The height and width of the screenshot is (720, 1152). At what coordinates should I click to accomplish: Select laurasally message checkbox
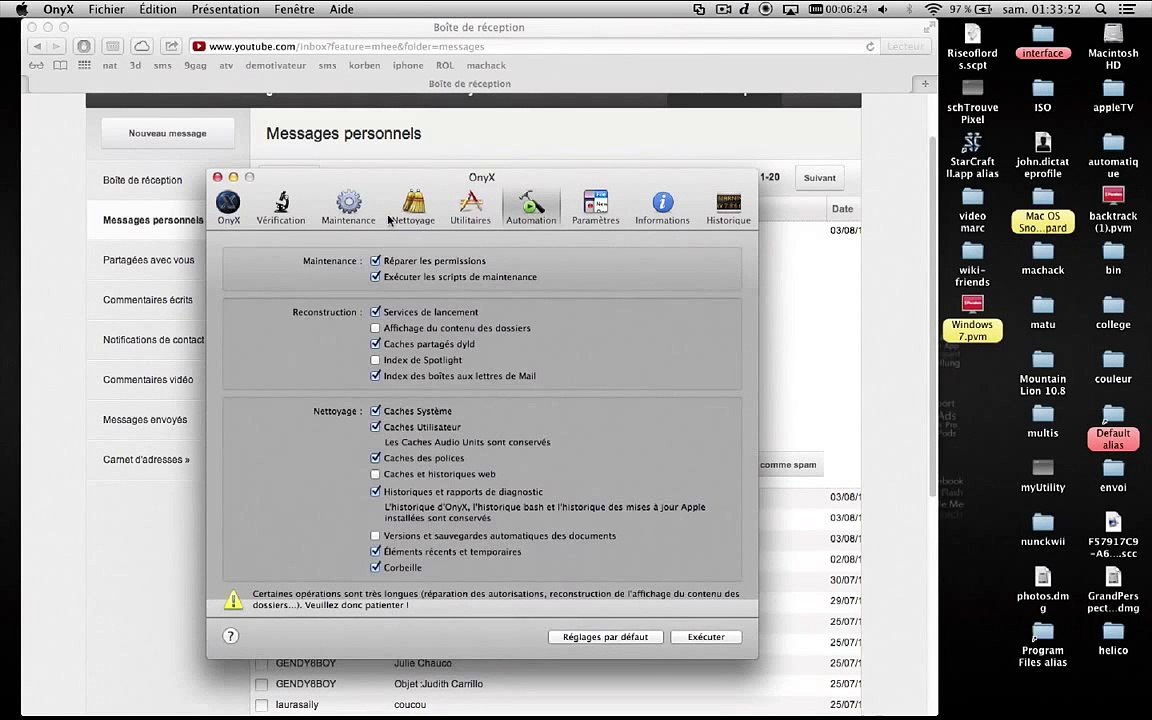[x=261, y=705]
